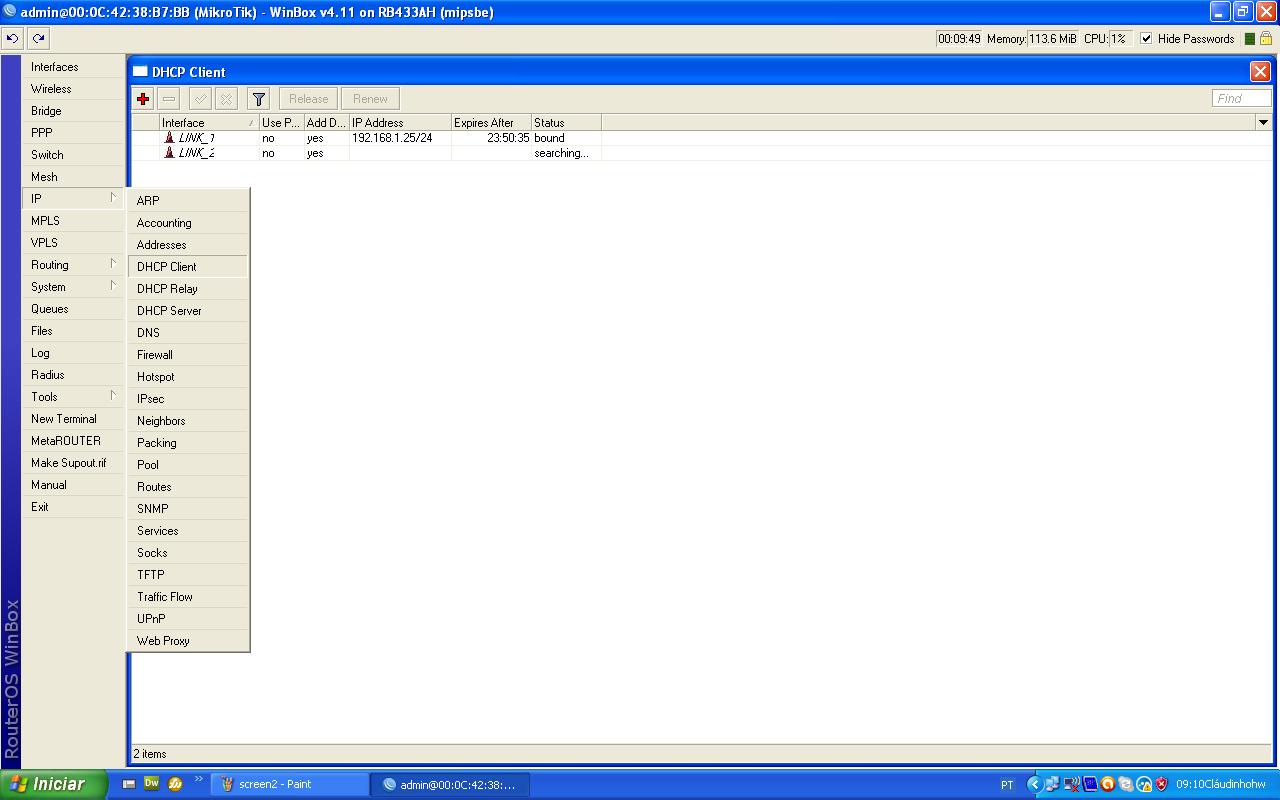Sort by Expires After column header
Viewport: 1280px width, 800px height.
coord(491,122)
